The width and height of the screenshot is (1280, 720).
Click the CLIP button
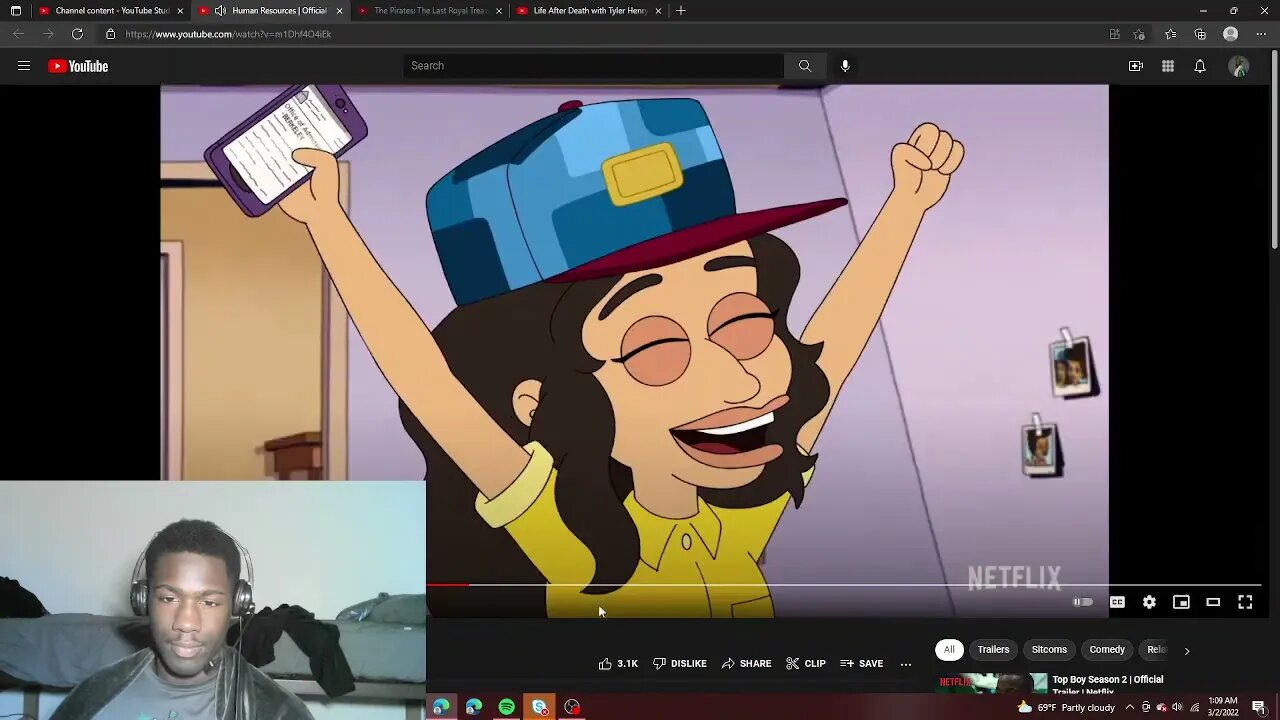[x=806, y=664]
